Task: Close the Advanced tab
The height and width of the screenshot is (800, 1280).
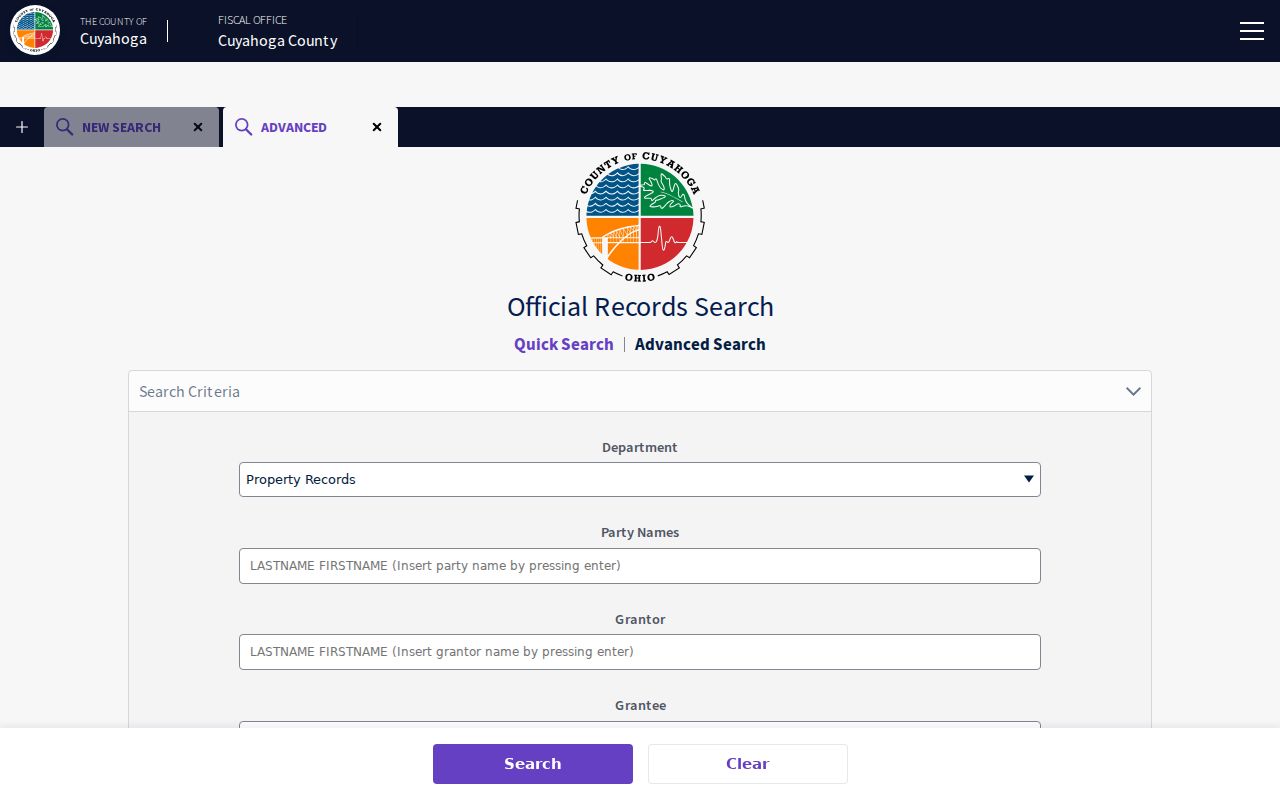Action: pos(377,127)
